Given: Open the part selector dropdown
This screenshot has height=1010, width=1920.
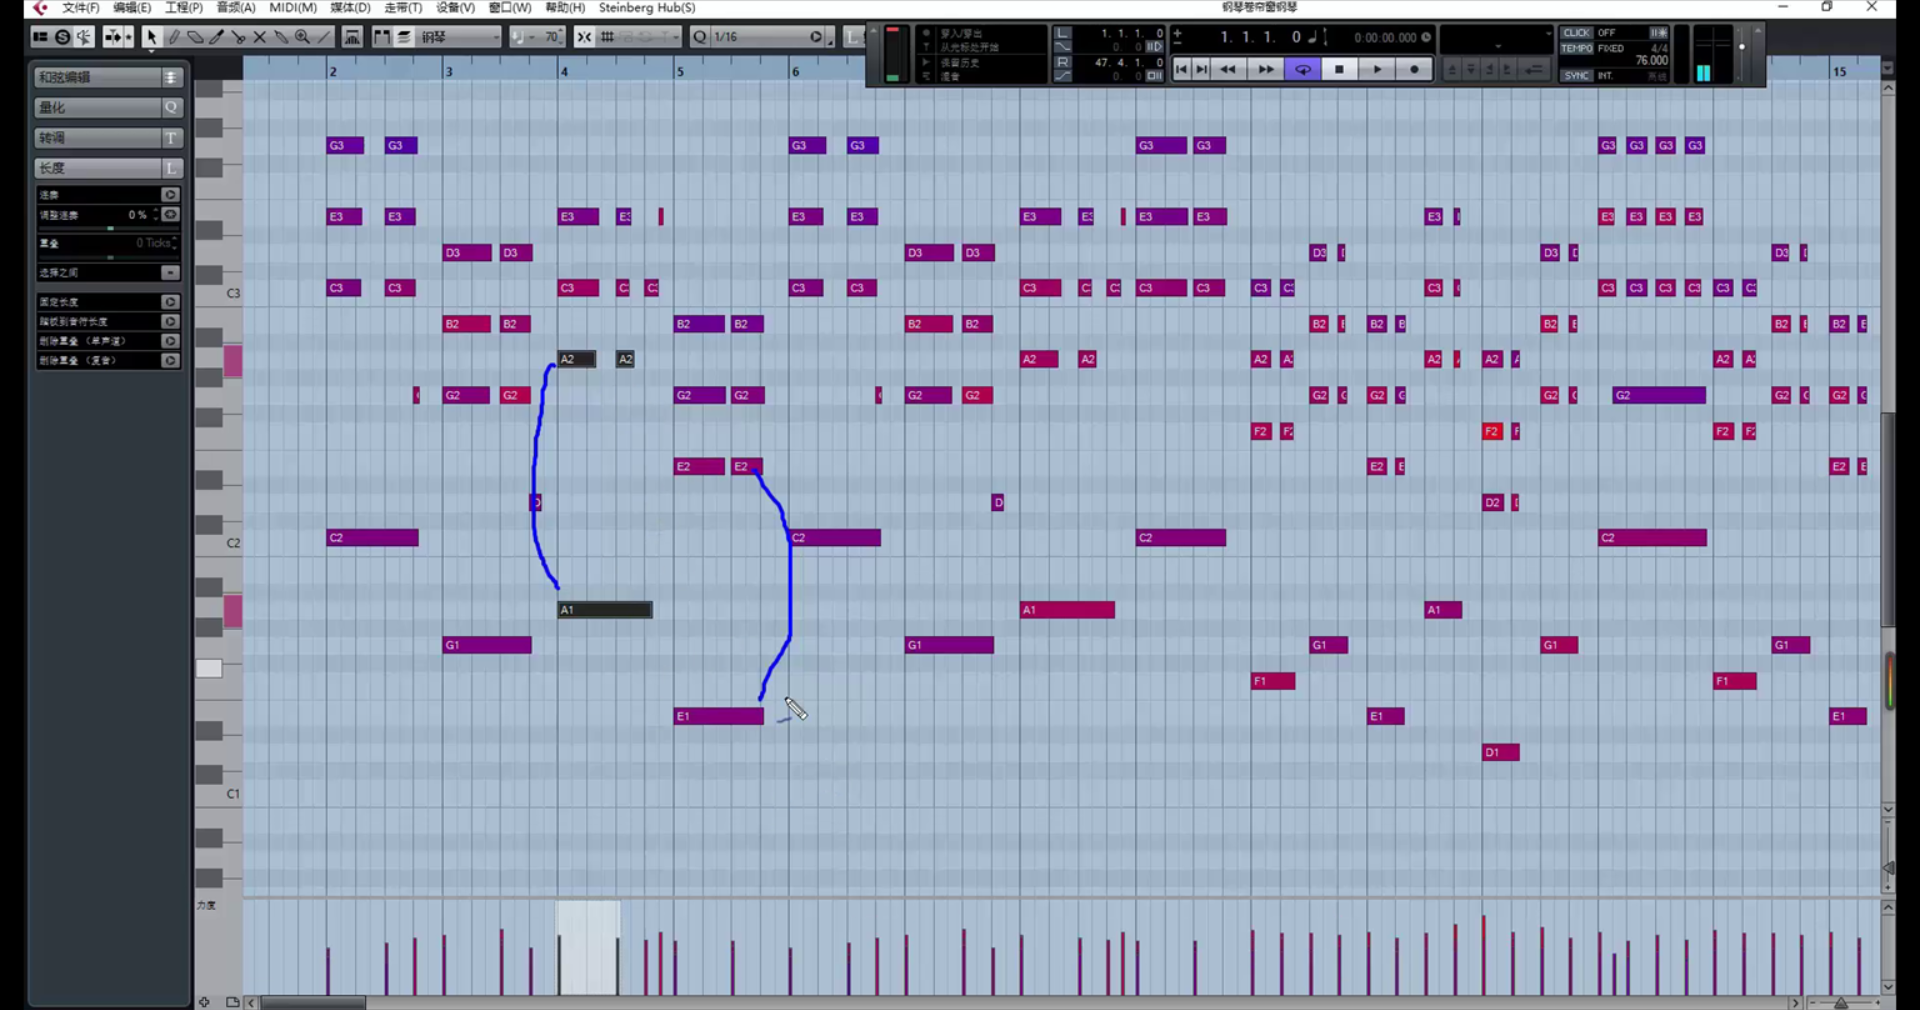Looking at the screenshot, I should coord(459,37).
